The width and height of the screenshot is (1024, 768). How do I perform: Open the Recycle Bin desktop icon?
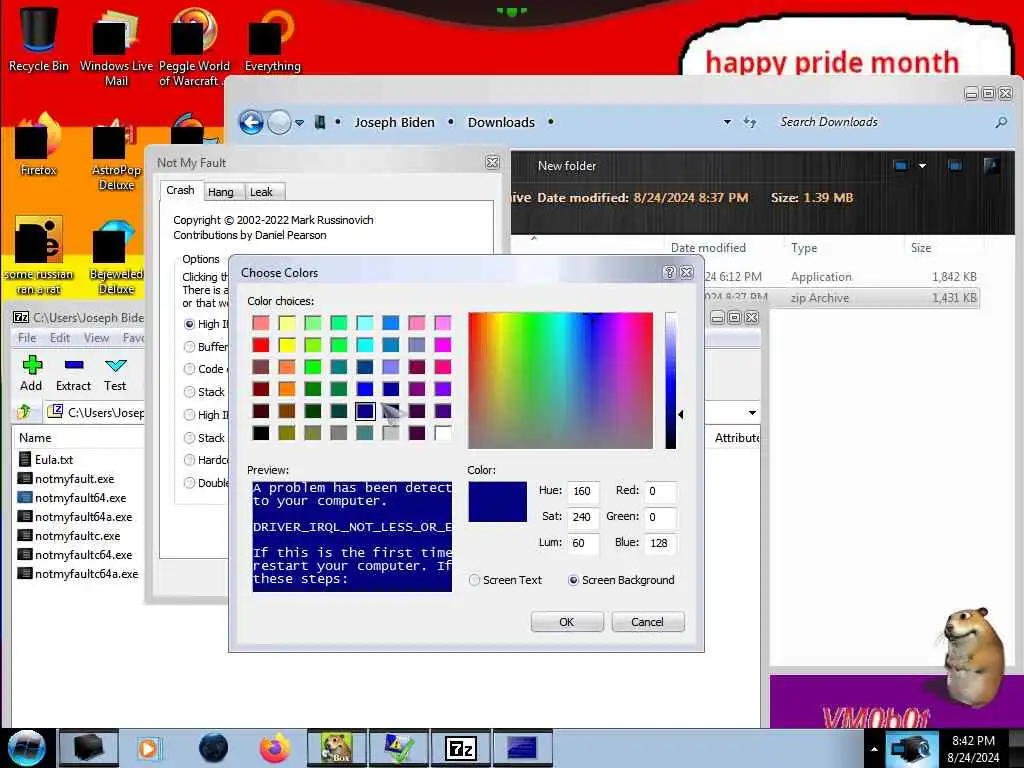[x=38, y=39]
